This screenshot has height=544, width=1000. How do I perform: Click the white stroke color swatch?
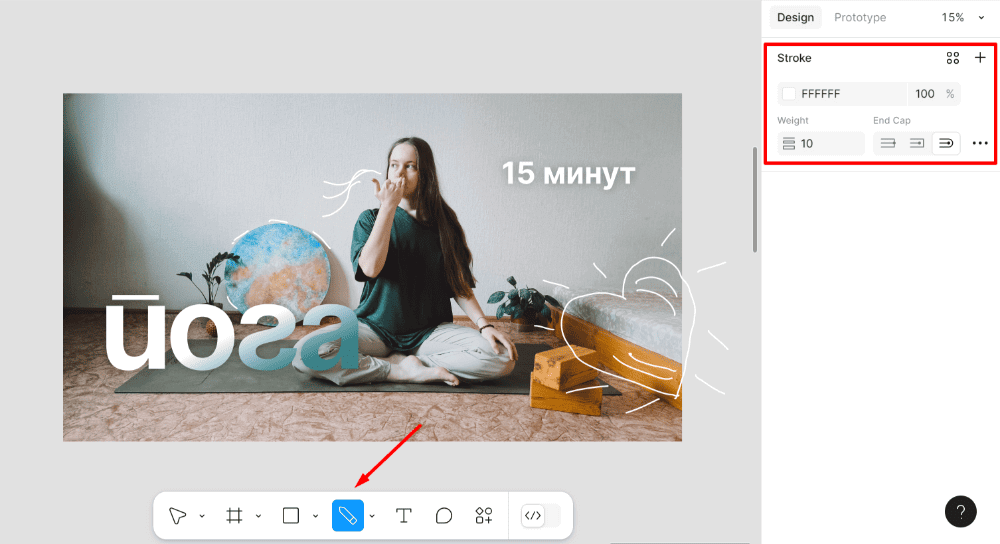tap(789, 94)
